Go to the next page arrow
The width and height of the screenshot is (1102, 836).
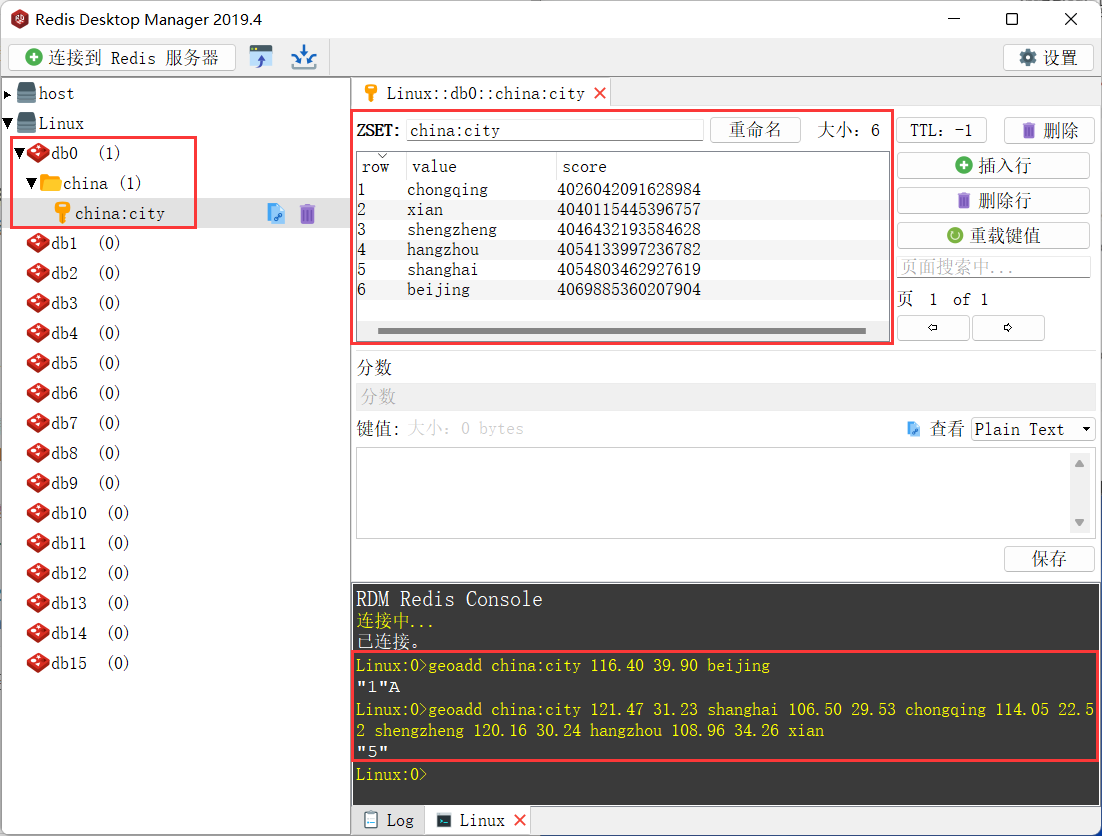coord(1007,328)
